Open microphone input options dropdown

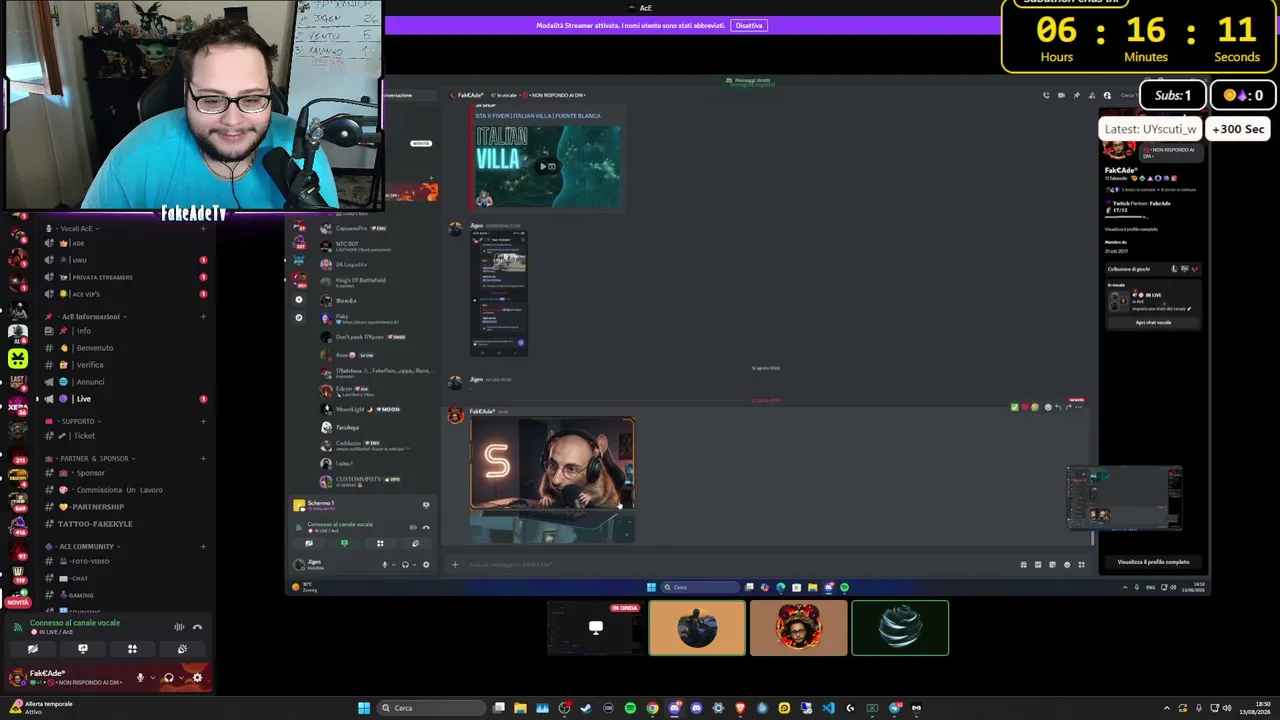pyautogui.click(x=152, y=678)
